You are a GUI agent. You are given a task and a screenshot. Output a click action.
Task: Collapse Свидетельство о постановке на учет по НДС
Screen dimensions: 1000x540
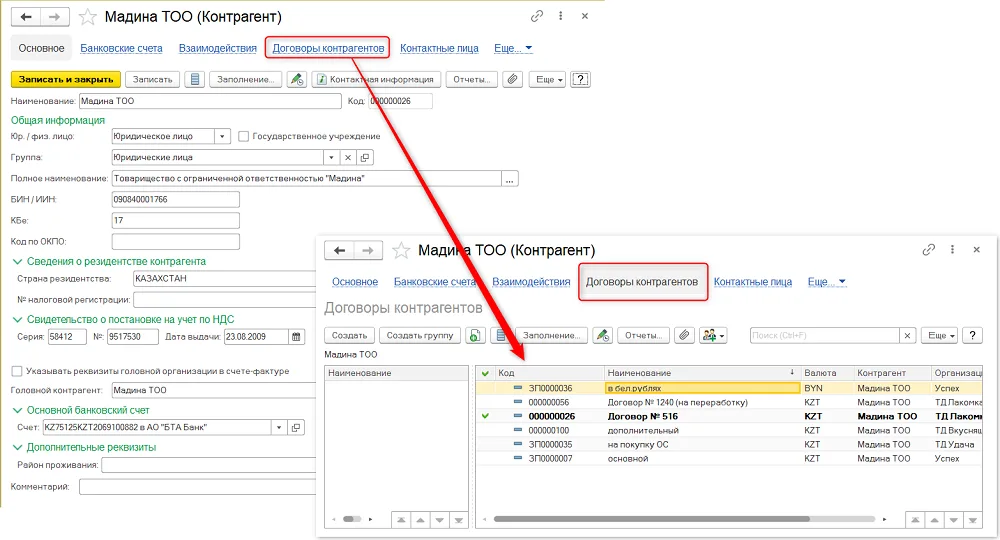(17, 319)
